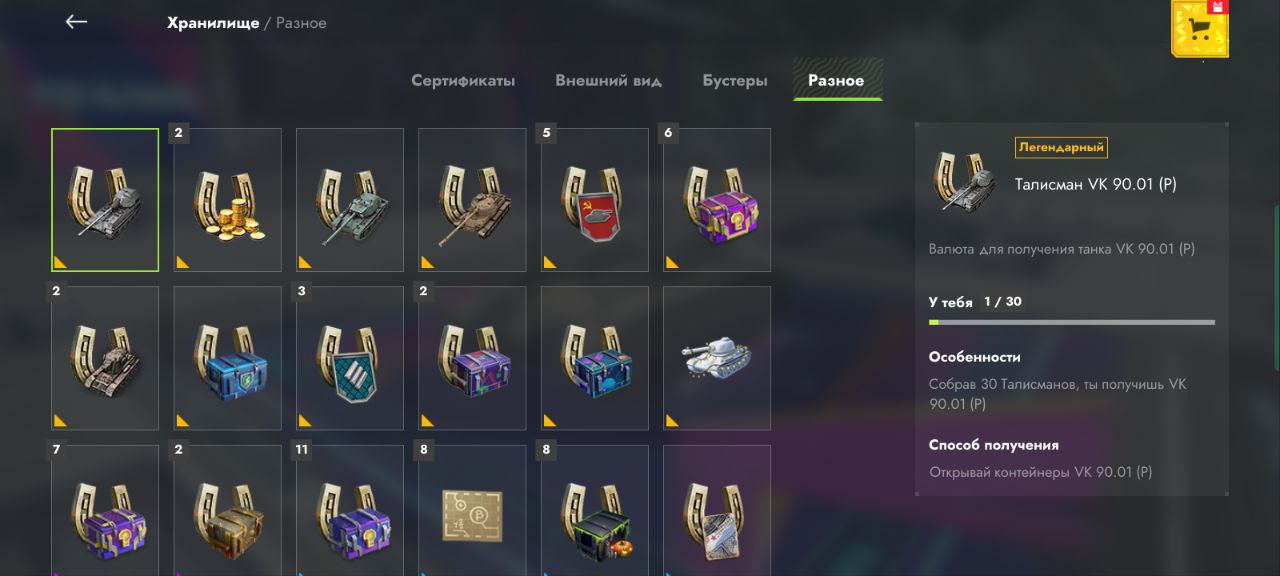The height and width of the screenshot is (576, 1280).
Task: Select the red Soviet shield talisman
Action: [x=595, y=200]
